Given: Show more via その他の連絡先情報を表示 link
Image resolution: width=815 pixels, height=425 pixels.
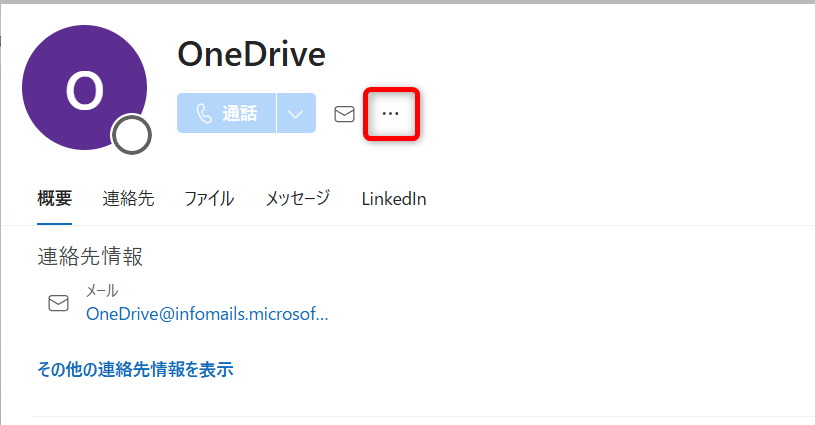Looking at the screenshot, I should pyautogui.click(x=135, y=369).
